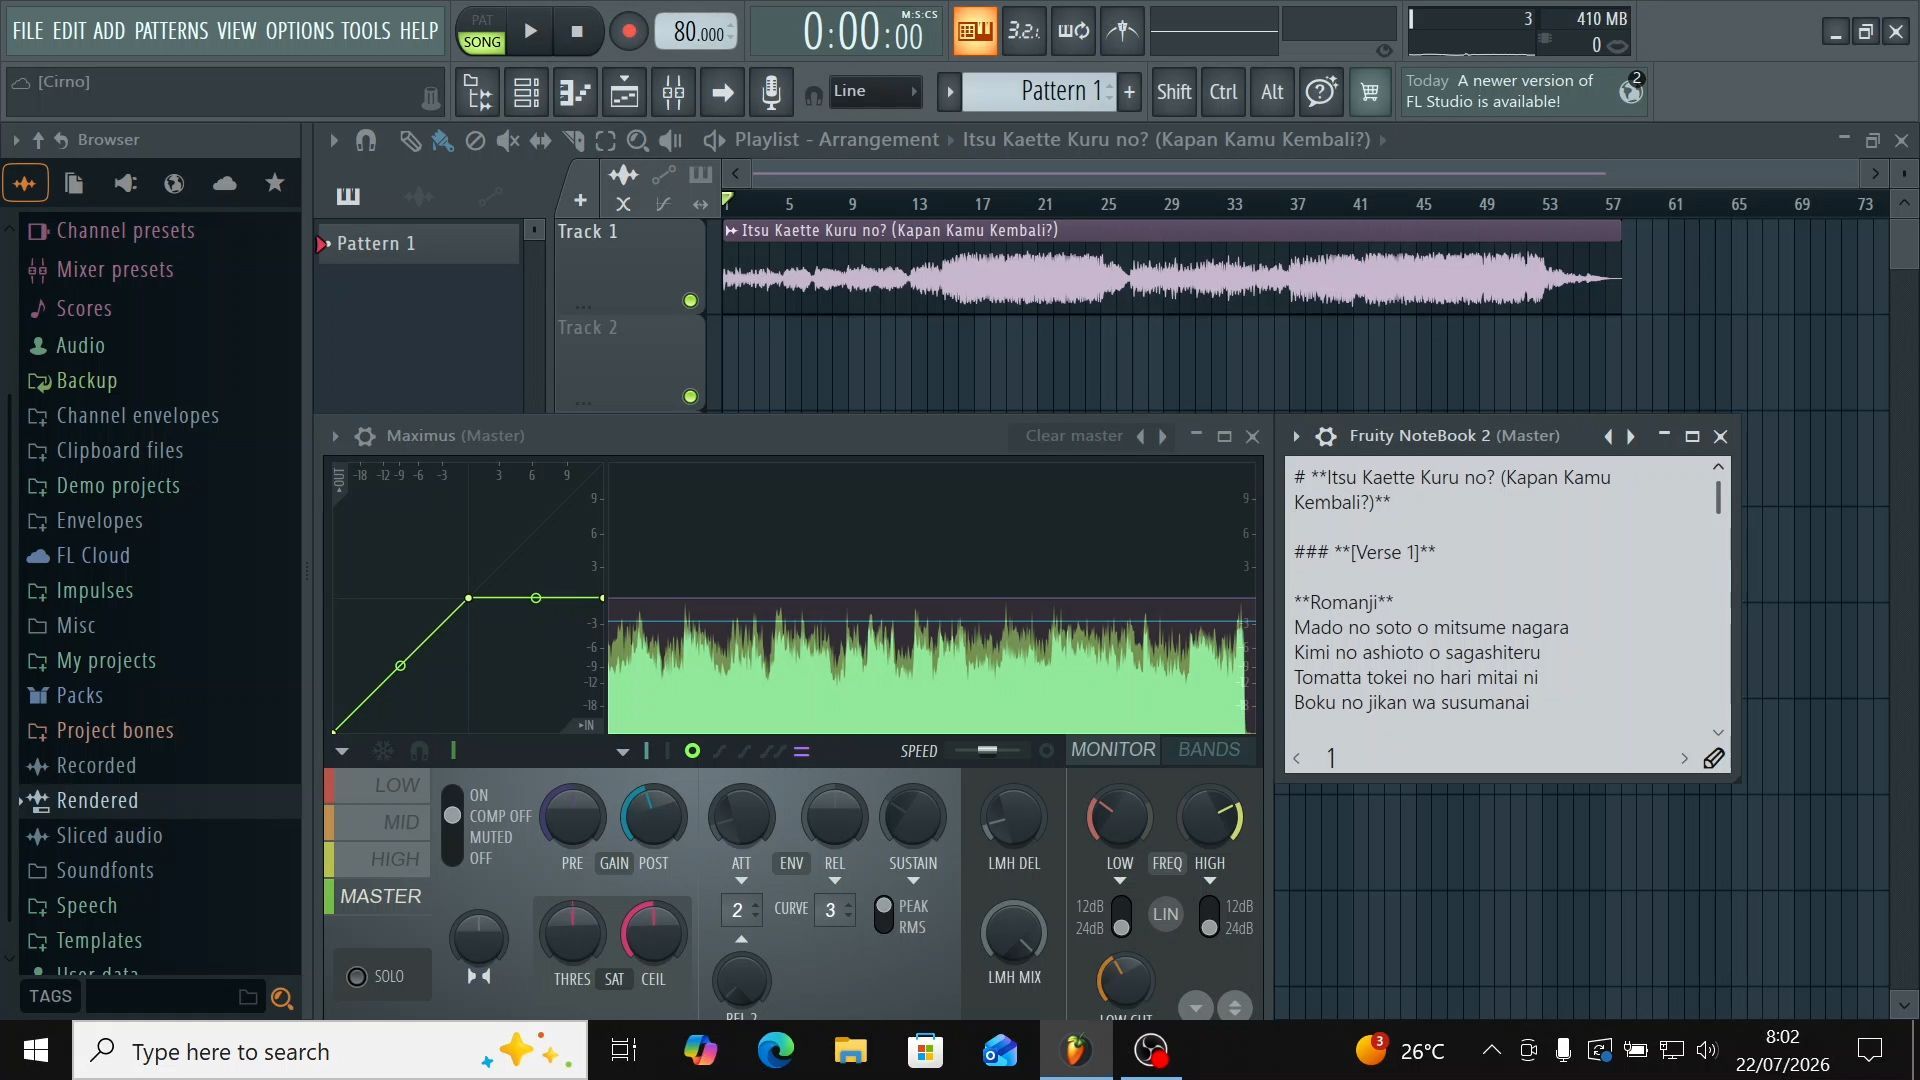The image size is (1920, 1080).
Task: Switch PAT/SONG mode toggle
Action: tap(482, 31)
